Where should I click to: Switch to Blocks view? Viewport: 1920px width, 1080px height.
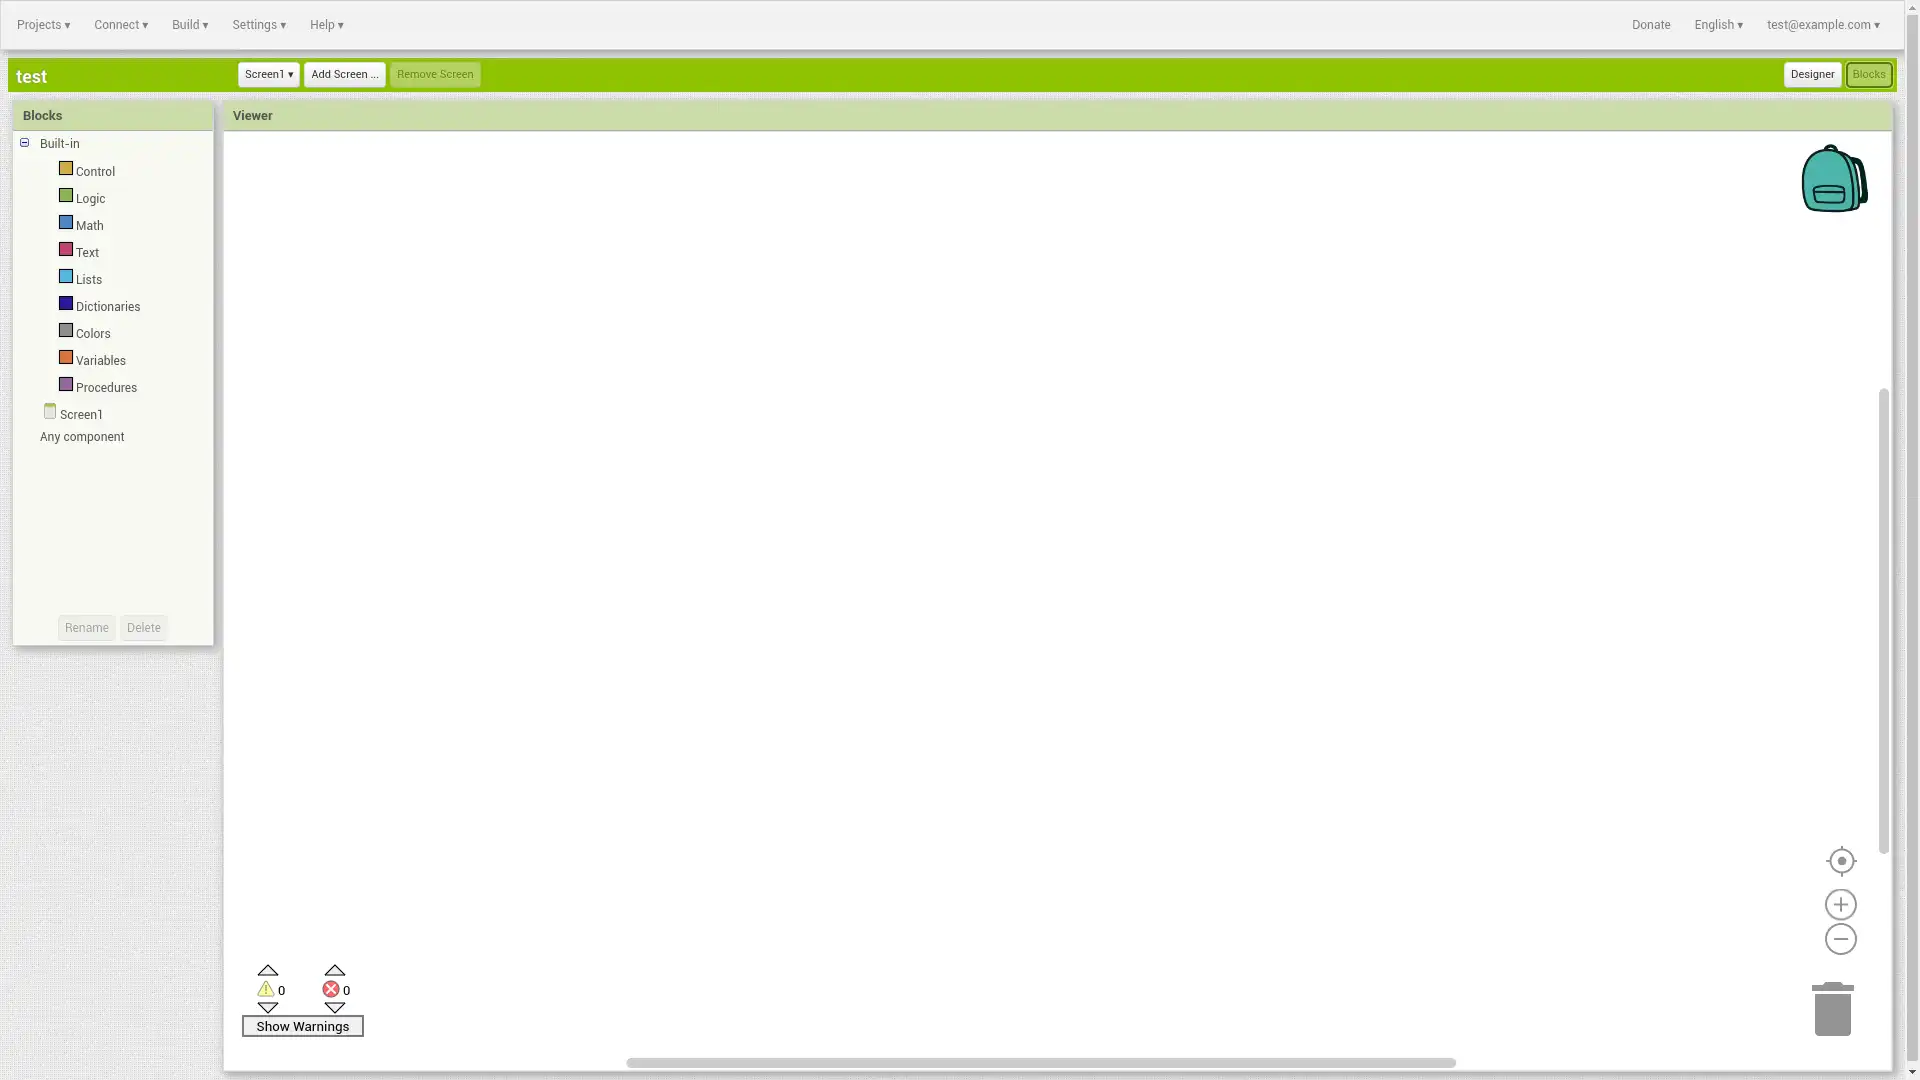tap(1869, 74)
